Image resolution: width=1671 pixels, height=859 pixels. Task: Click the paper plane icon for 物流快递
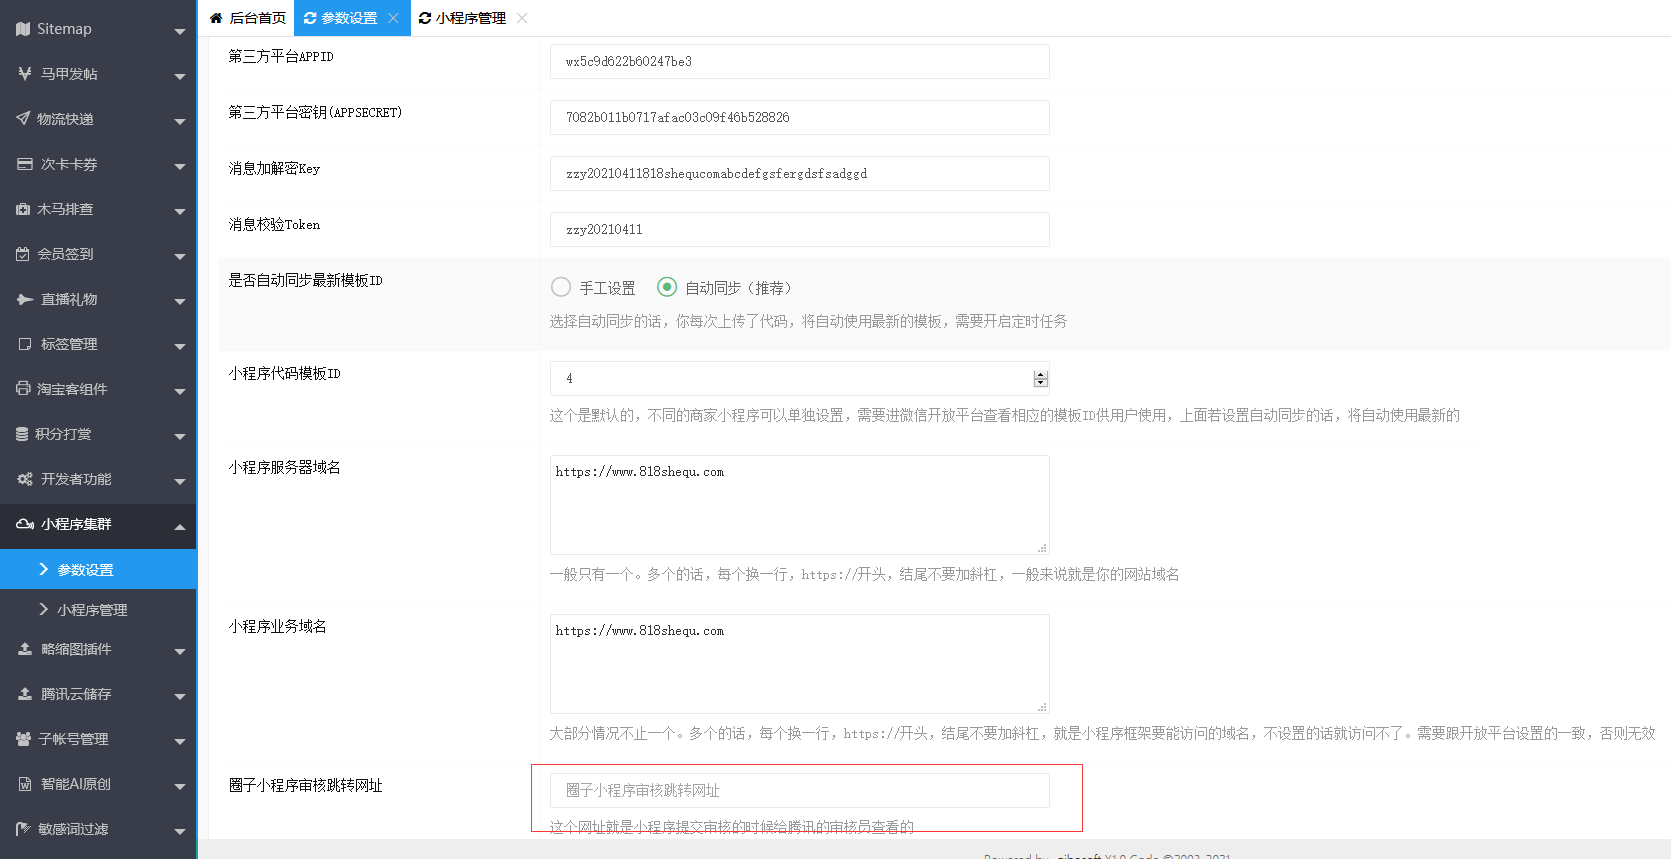point(24,119)
